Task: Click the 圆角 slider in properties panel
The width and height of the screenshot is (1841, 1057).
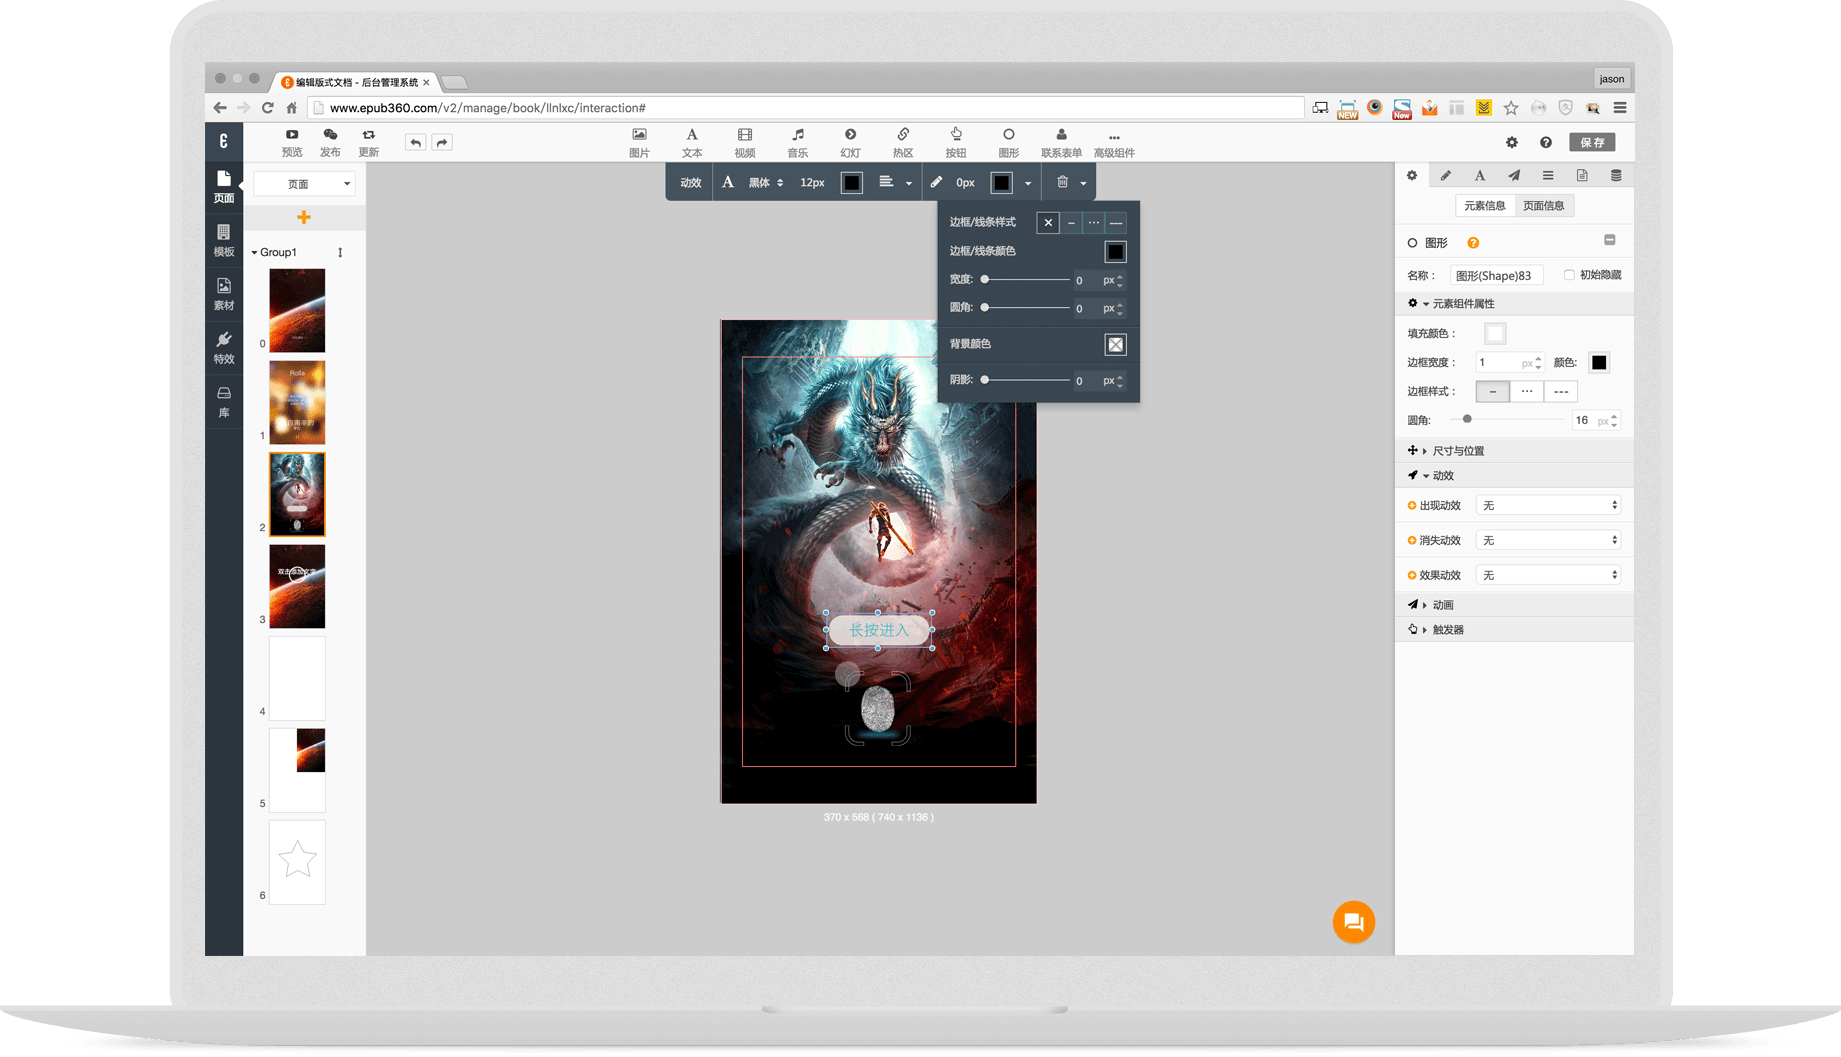Action: click(x=1506, y=420)
